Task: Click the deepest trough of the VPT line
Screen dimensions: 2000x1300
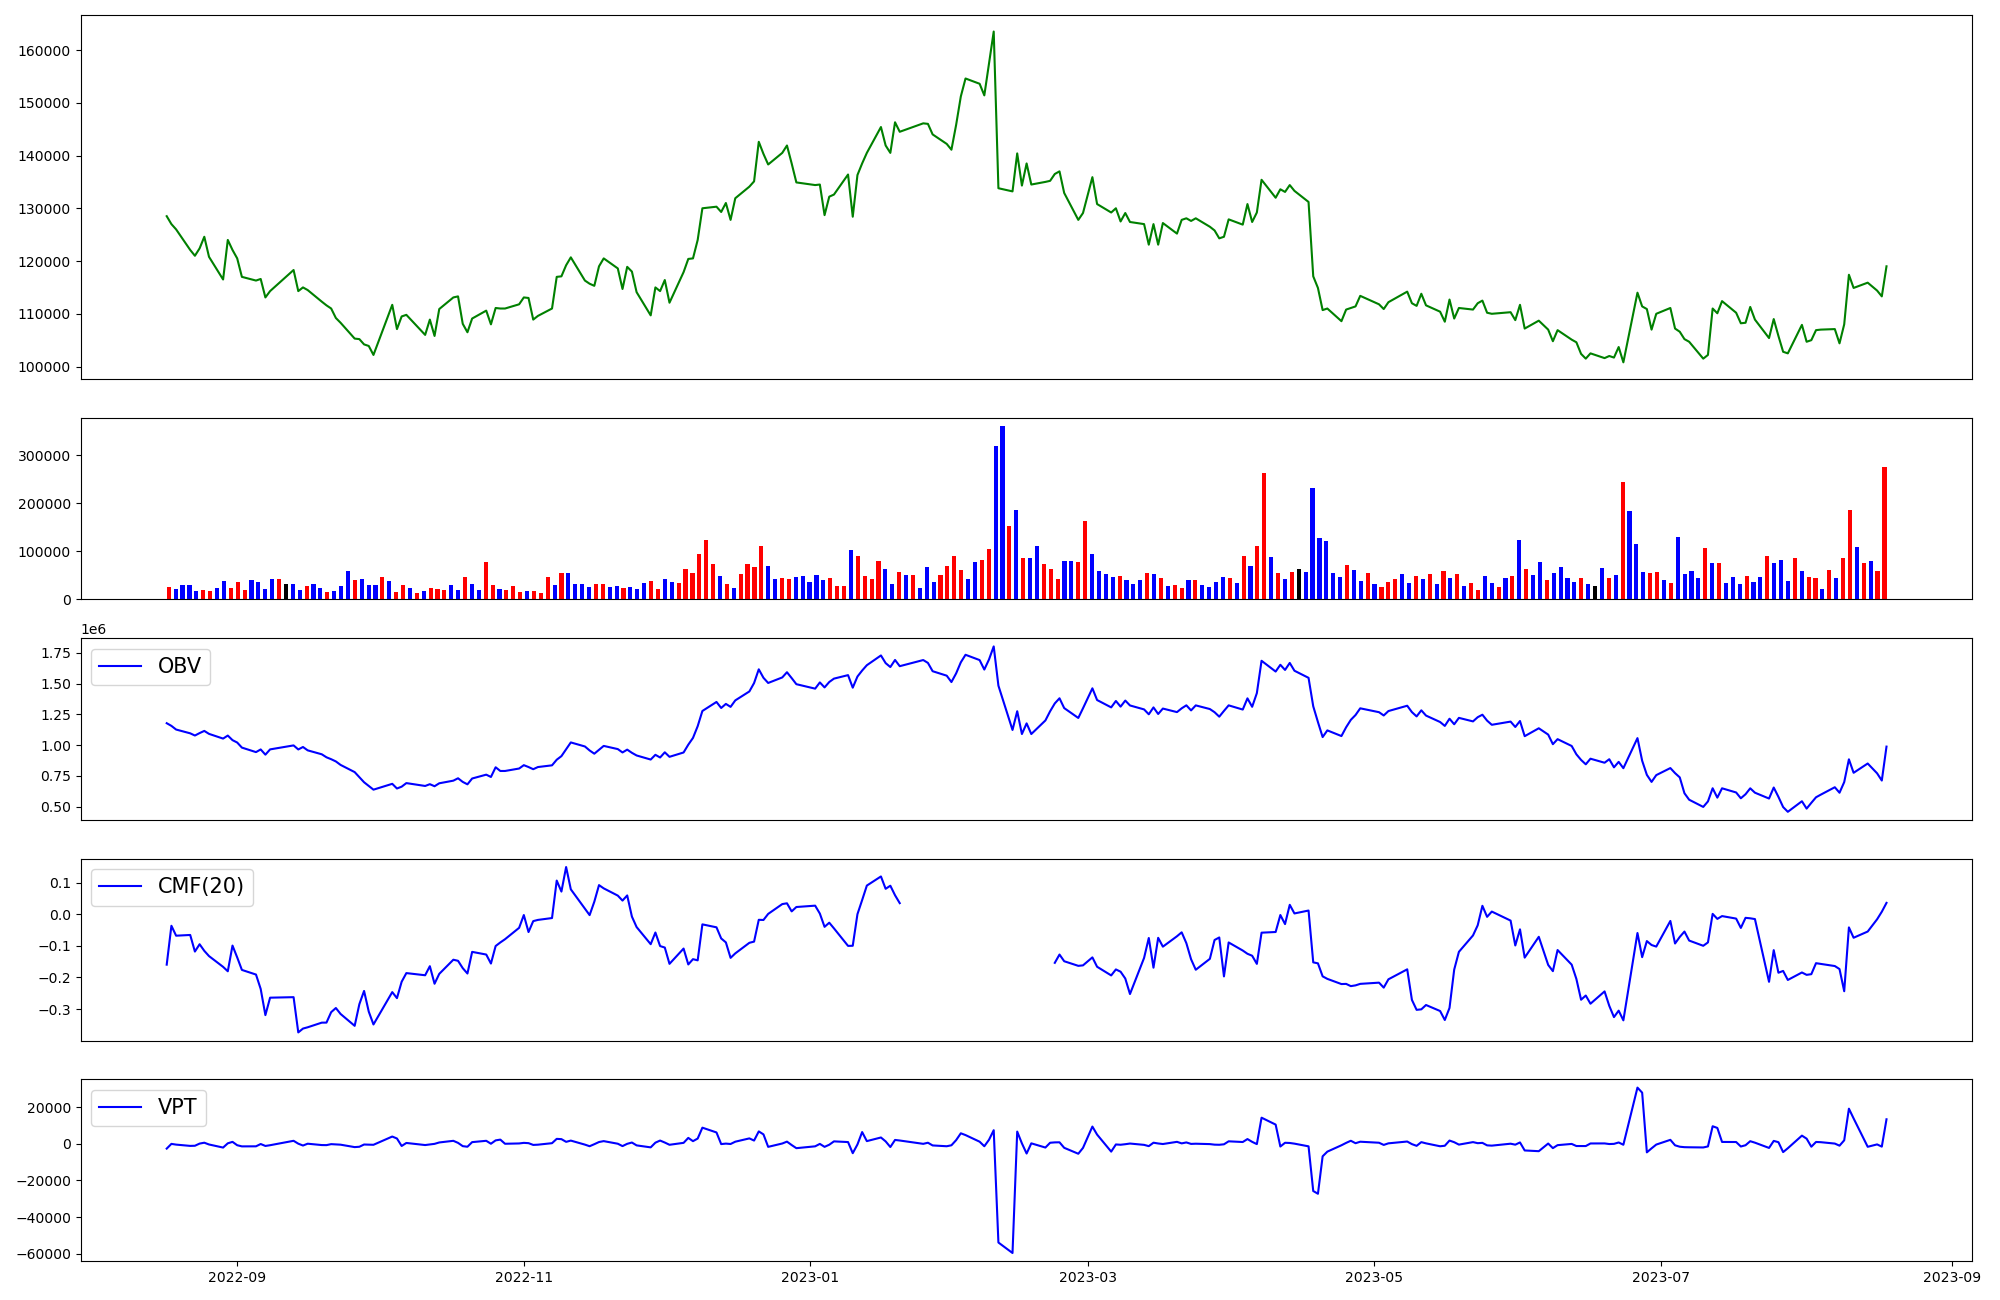Action: point(1012,1252)
